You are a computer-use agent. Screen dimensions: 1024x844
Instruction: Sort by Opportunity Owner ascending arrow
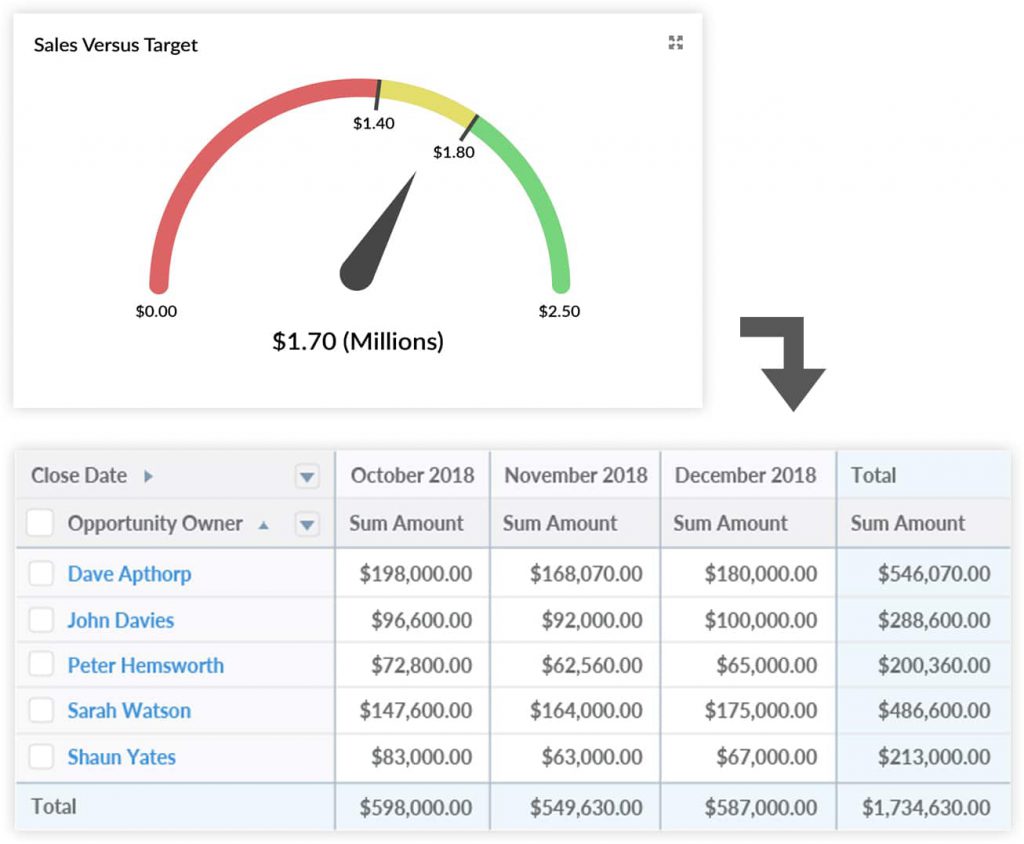click(264, 525)
